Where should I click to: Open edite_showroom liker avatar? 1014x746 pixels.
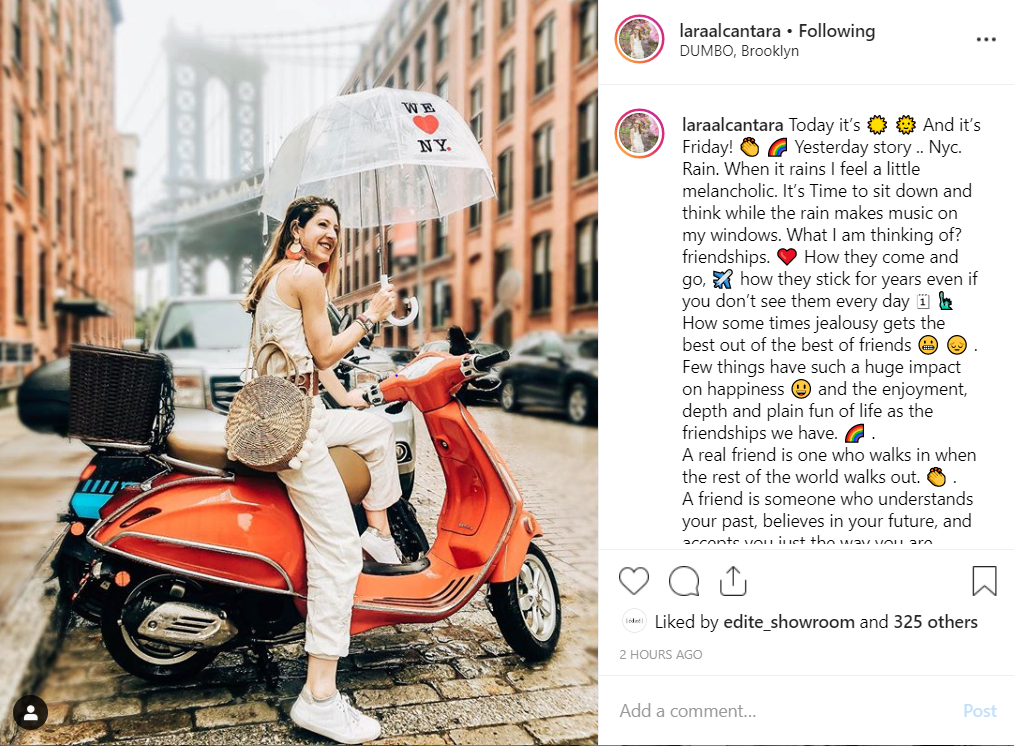[634, 621]
